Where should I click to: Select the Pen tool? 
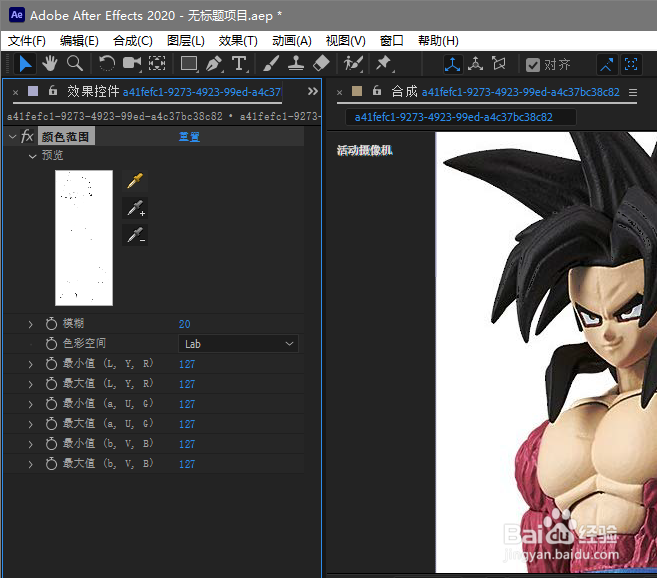(214, 64)
